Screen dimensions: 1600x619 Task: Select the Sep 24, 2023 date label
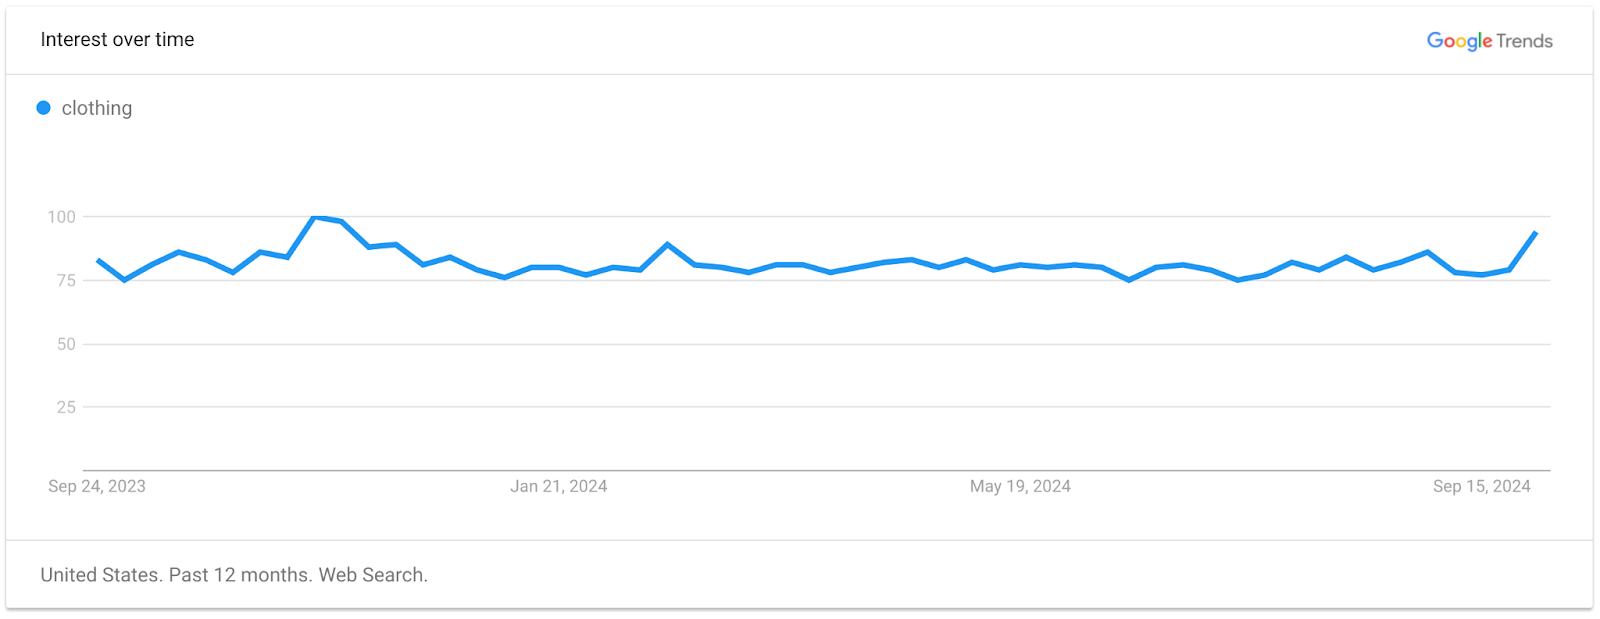(97, 486)
